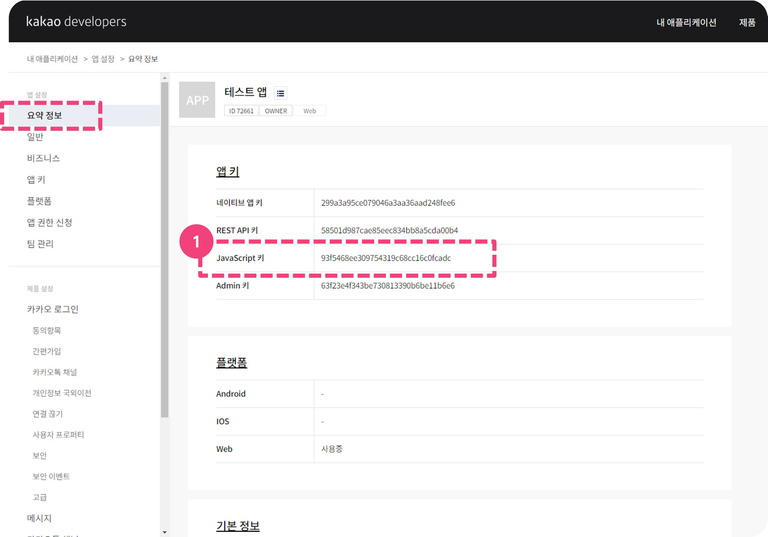Screen dimensions: 768x537
Task: Click the Android platform row label
Action: pyautogui.click(x=231, y=394)
